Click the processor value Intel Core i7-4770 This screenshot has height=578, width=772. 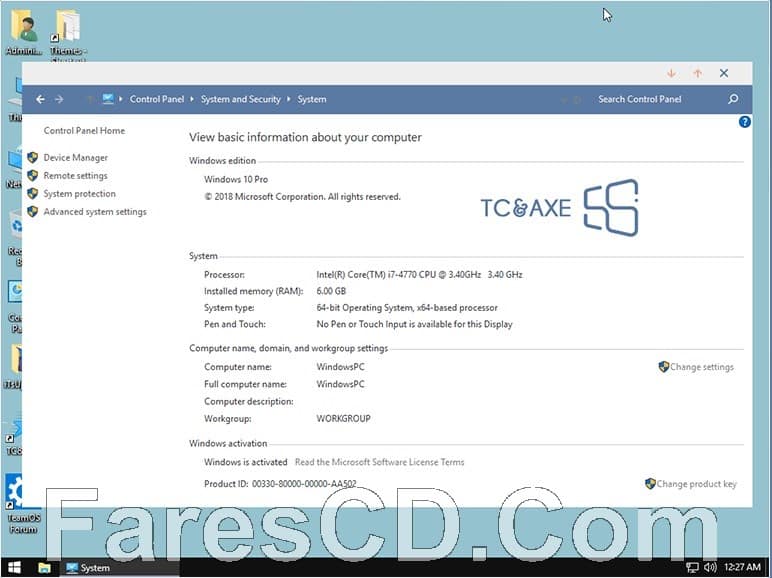(x=419, y=274)
